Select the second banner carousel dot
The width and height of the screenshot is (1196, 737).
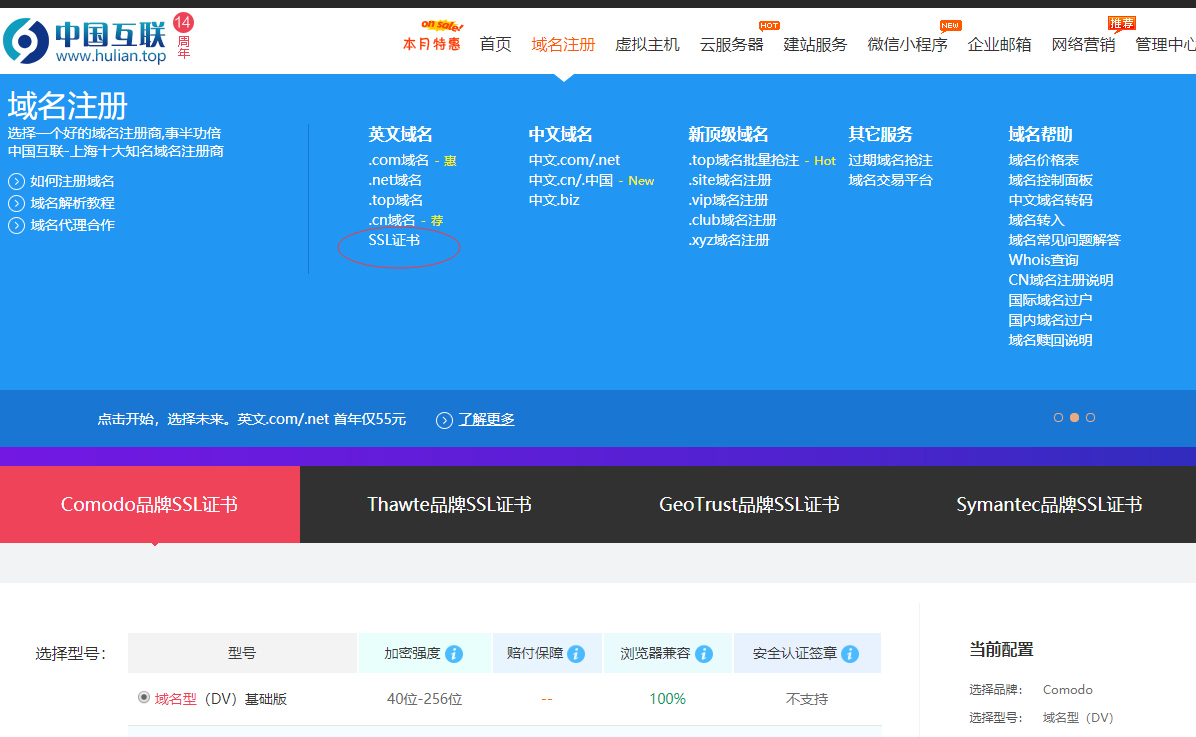tap(1074, 417)
